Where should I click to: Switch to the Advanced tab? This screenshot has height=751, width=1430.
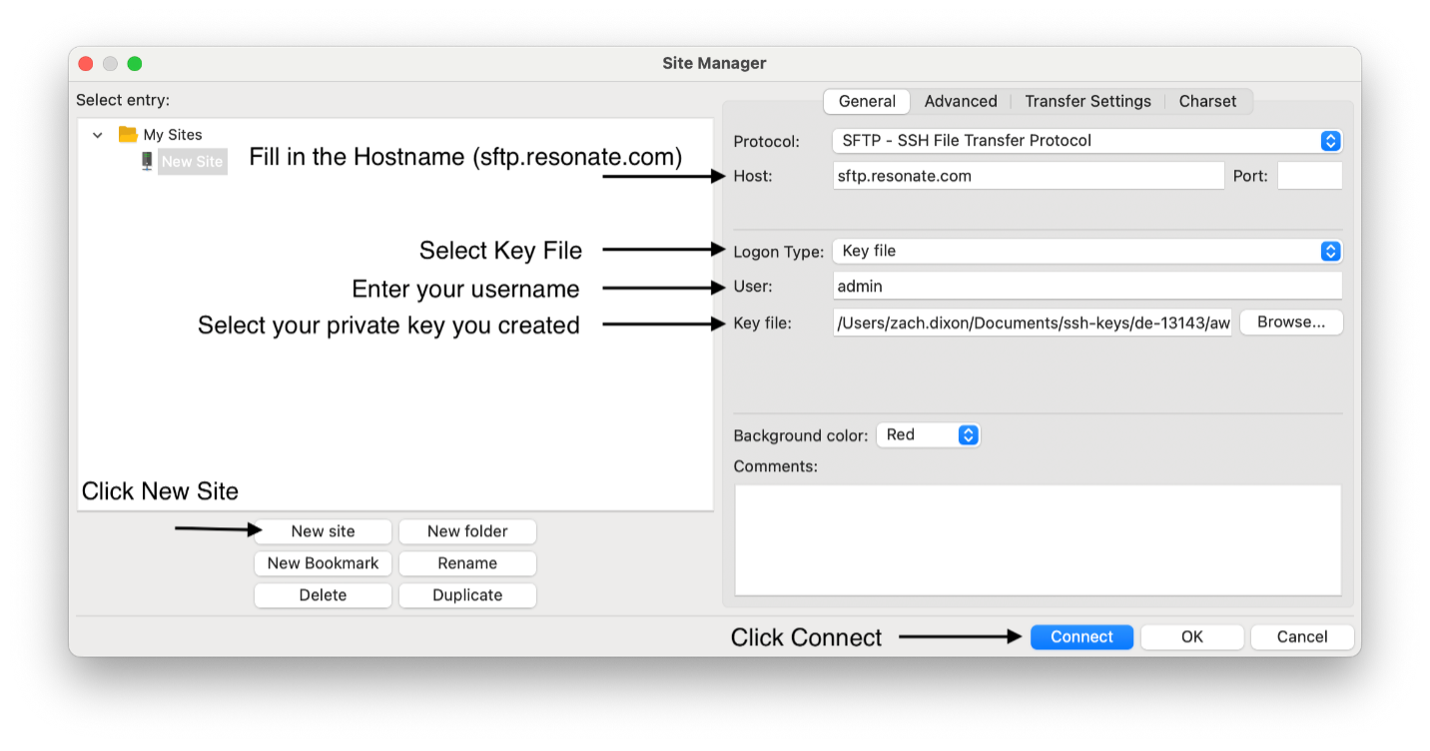click(960, 101)
